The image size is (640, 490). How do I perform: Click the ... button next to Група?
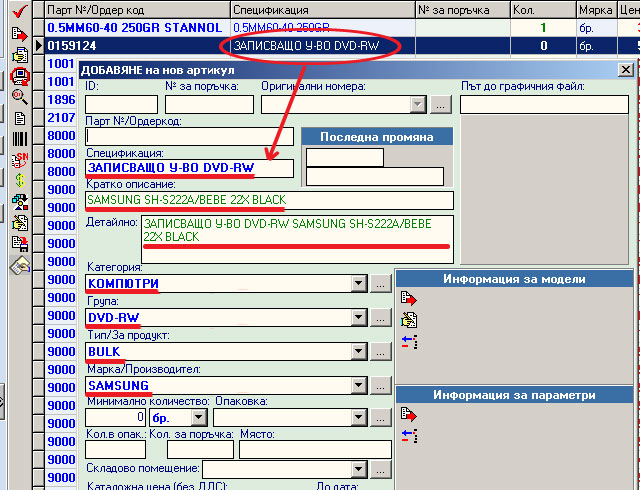point(380,317)
